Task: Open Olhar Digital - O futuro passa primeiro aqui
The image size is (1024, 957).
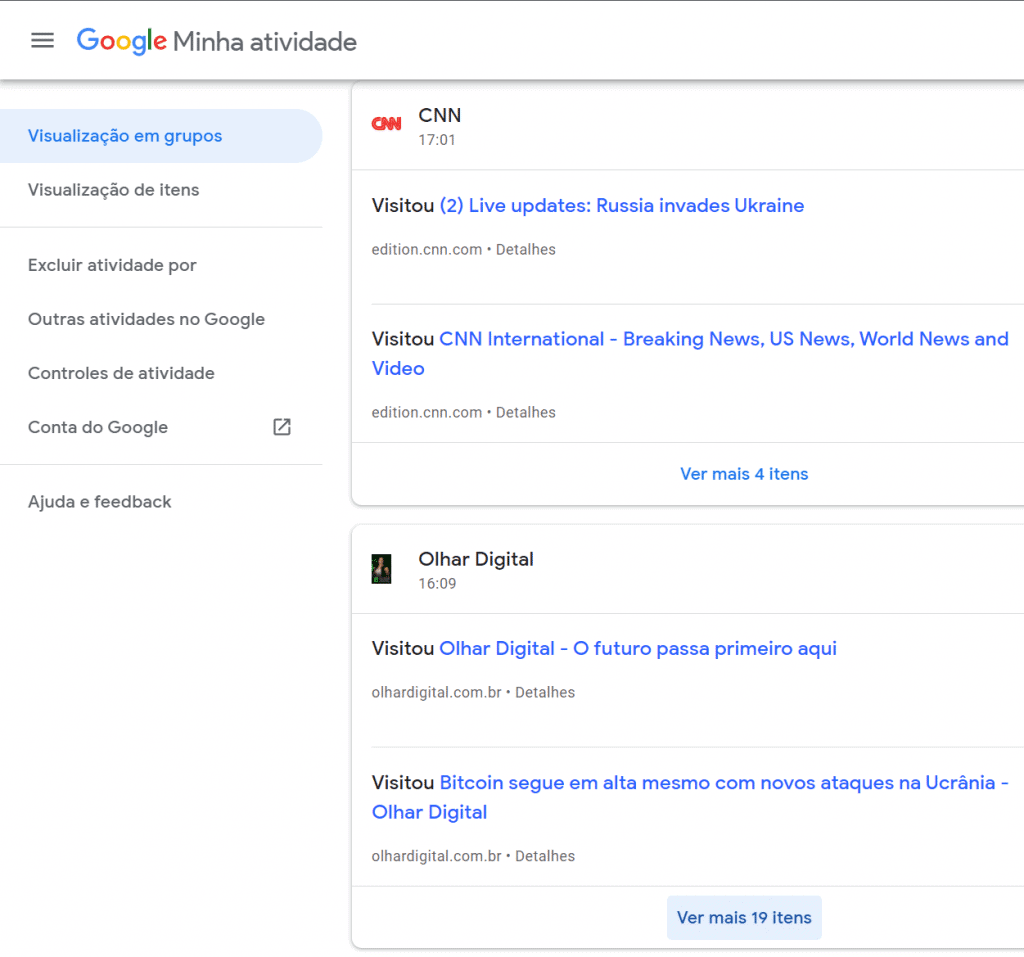Action: click(638, 649)
